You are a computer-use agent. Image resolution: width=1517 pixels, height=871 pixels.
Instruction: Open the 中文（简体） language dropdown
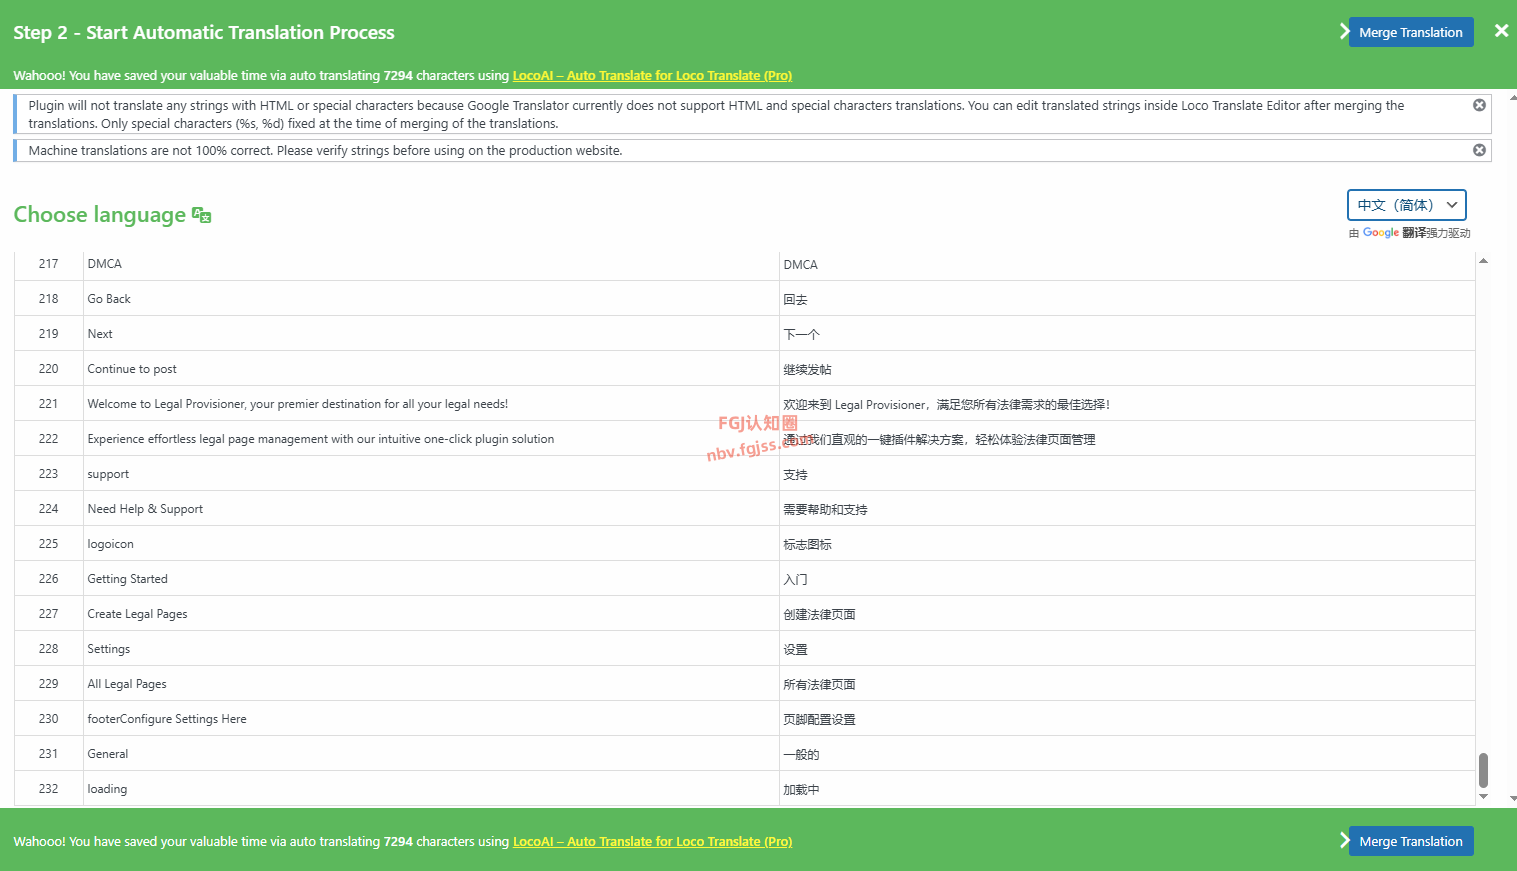pyautogui.click(x=1406, y=204)
